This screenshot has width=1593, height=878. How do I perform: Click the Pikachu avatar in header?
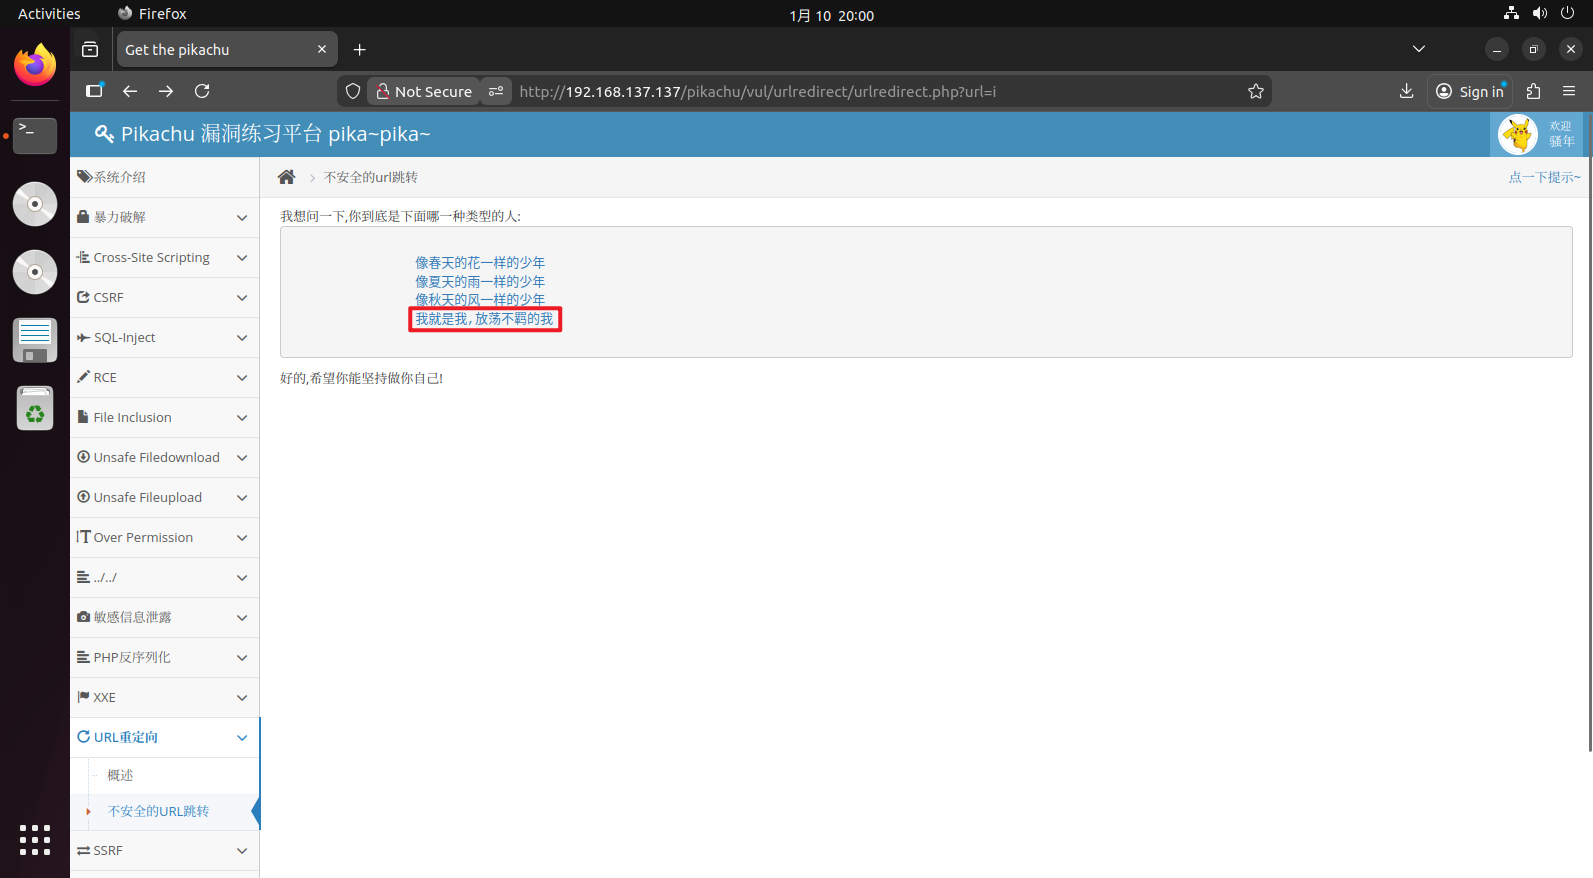1518,134
